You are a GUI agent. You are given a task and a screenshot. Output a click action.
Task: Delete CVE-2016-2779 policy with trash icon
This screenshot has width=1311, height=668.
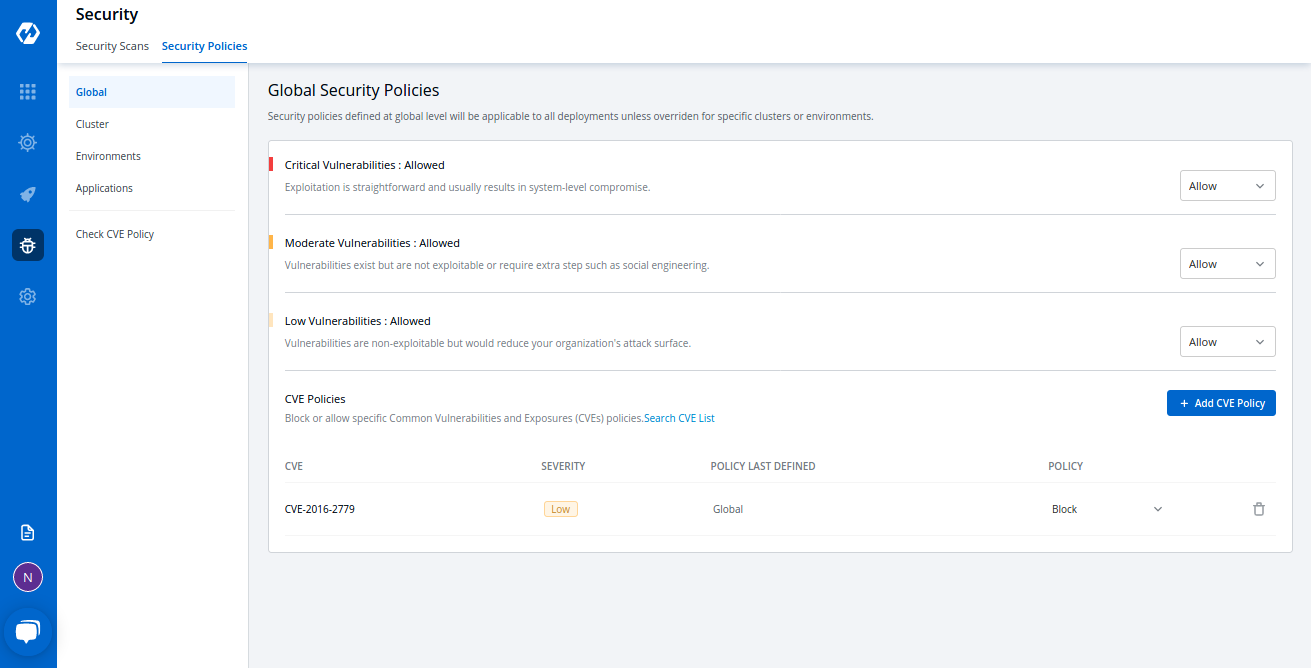click(1258, 509)
